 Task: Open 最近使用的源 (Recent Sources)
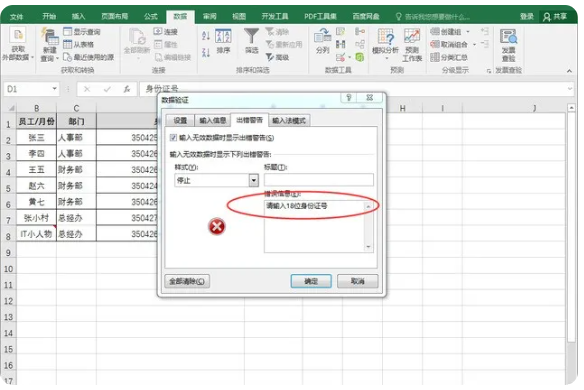click(x=88, y=57)
